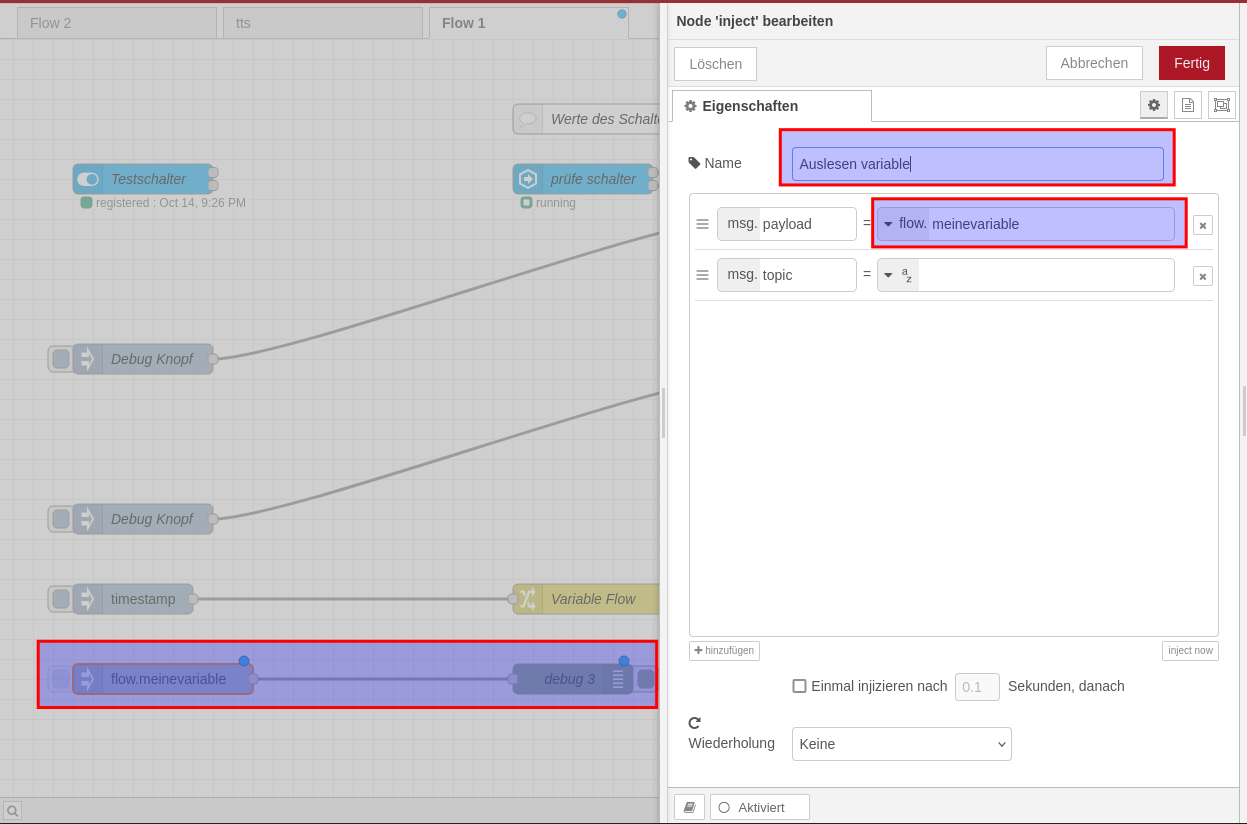Switch to the tts flow tab
Viewport: 1247px width, 824px height.
tap(322, 23)
